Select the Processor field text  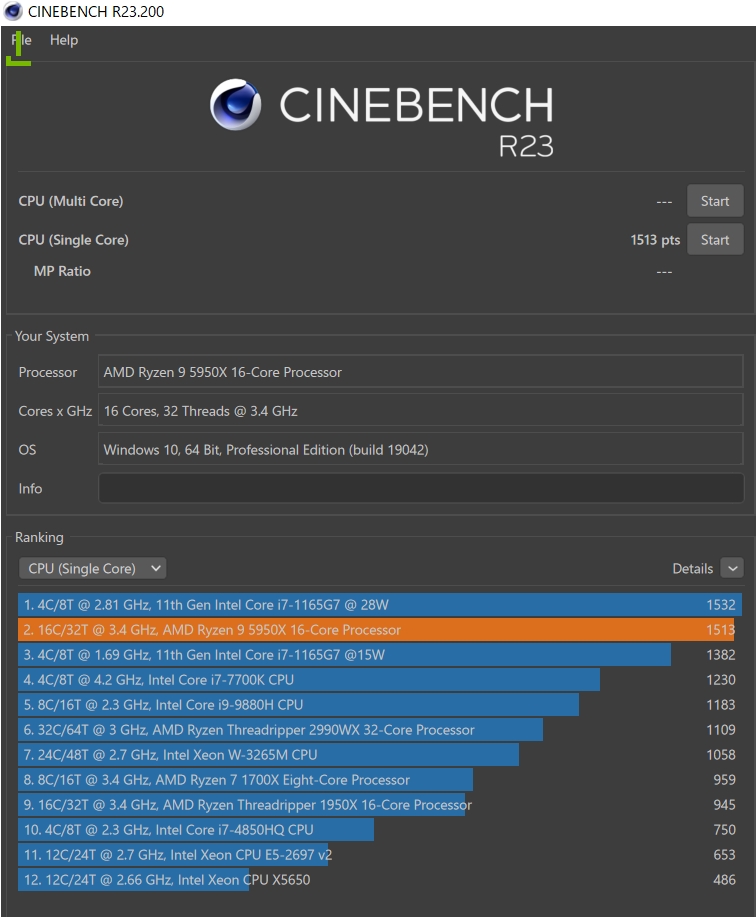click(420, 371)
